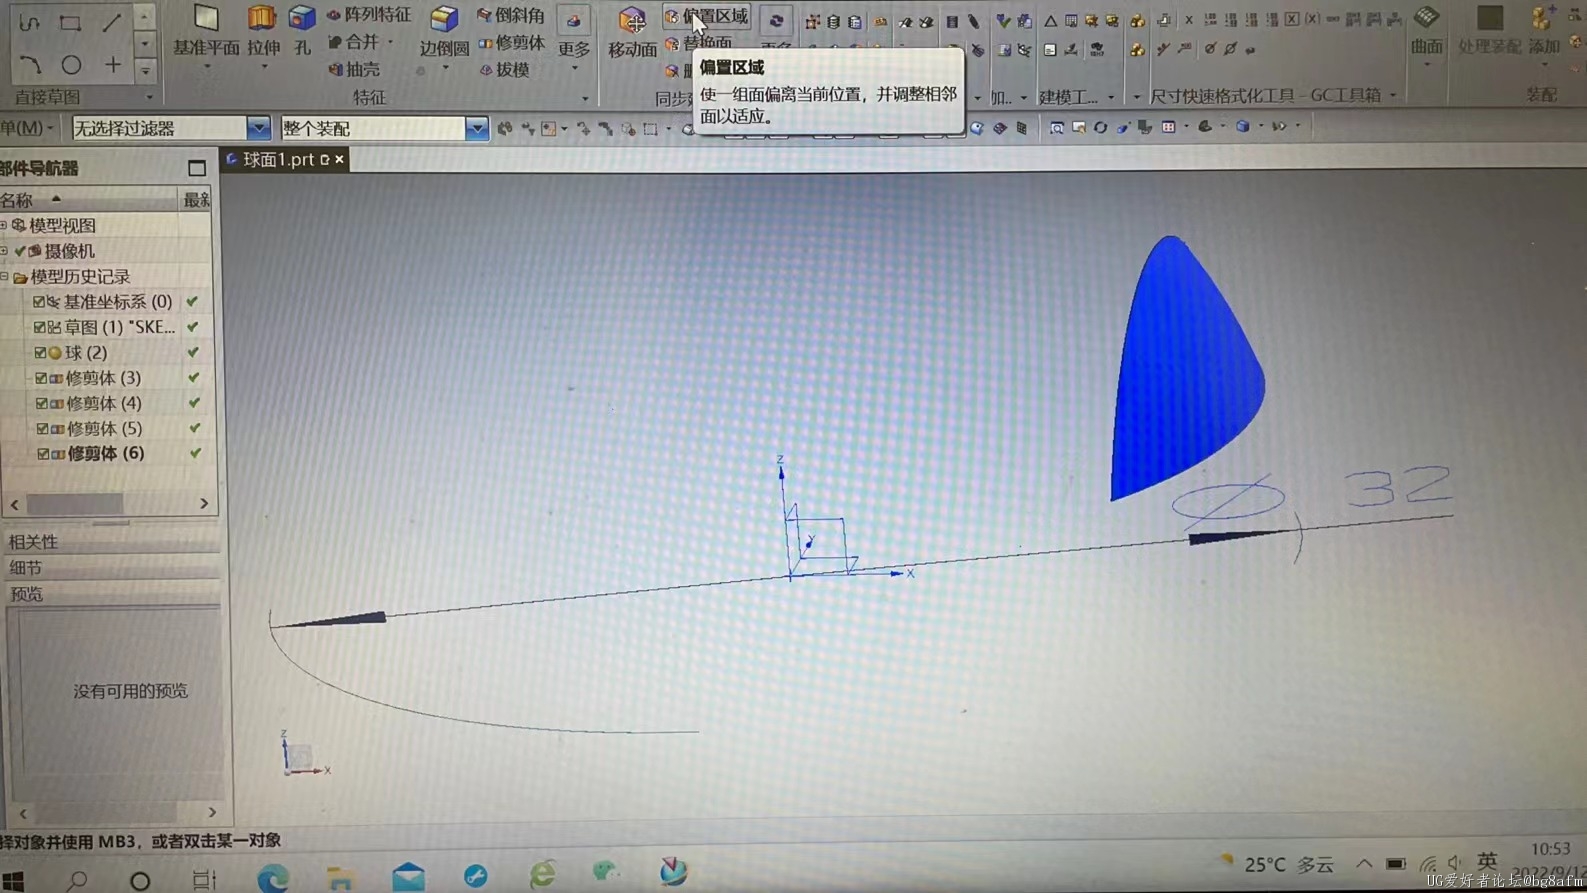Pick the Edge Blend (边倒圆) tool
Image resolution: width=1587 pixels, height=893 pixels.
point(444,32)
